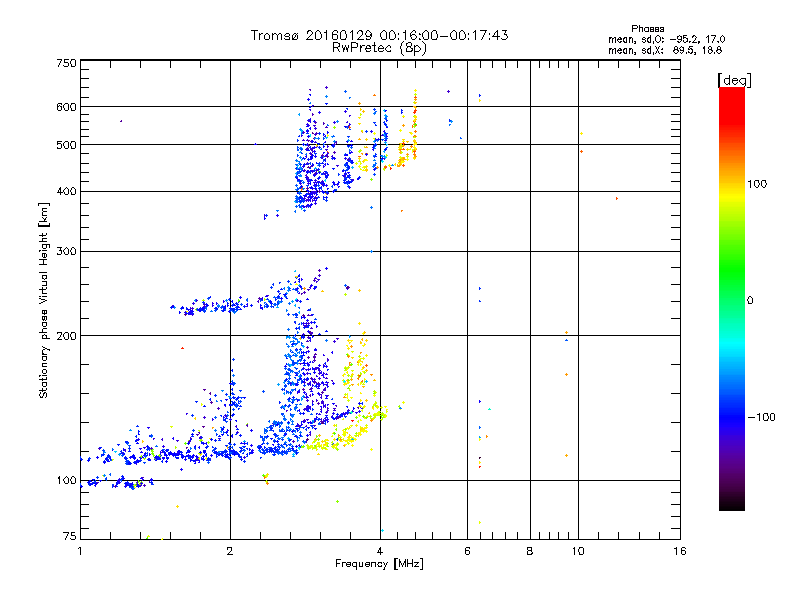
Task: Click the '750' y-axis tick label
Action: [66, 63]
